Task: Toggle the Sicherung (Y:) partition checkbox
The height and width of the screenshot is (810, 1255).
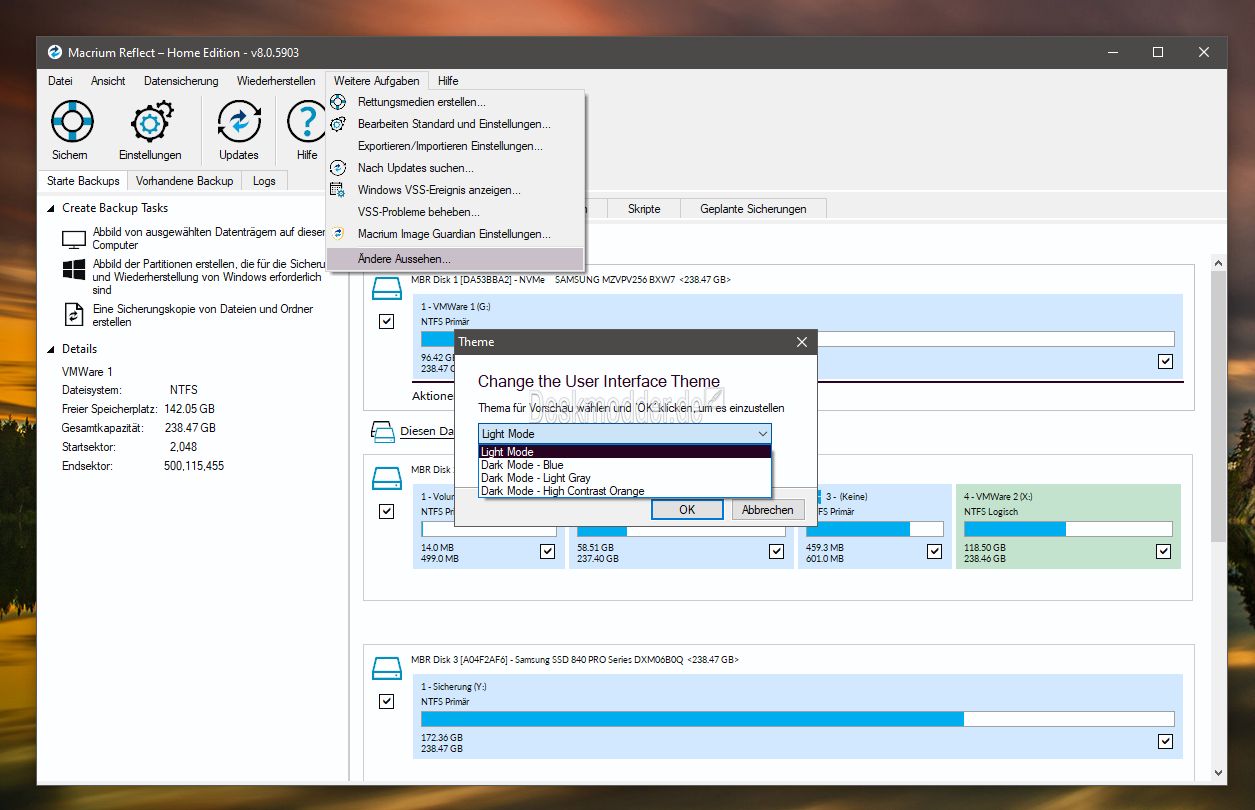Action: 1165,741
